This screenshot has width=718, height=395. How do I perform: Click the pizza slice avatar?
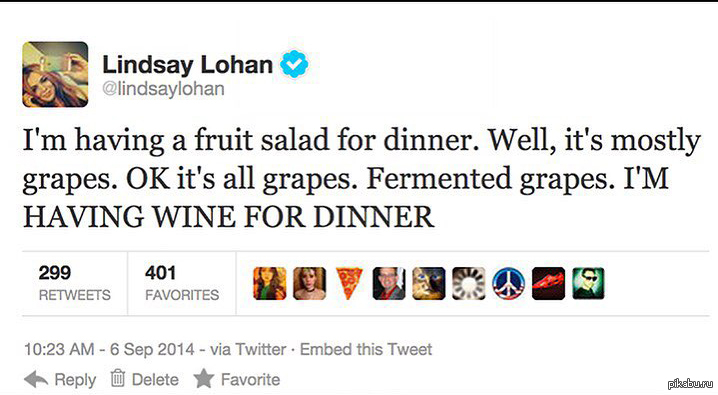349,283
